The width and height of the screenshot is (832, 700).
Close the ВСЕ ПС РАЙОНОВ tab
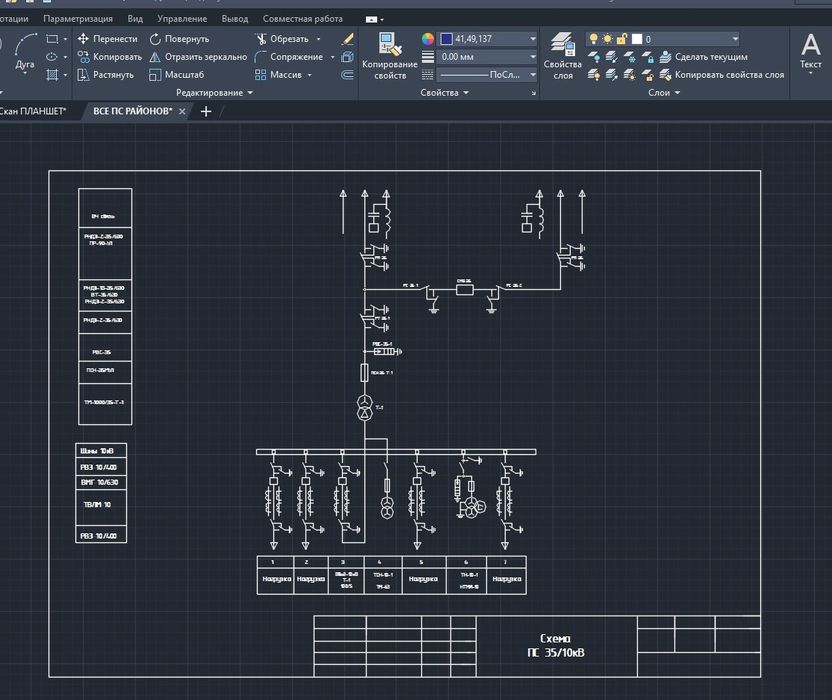(182, 111)
